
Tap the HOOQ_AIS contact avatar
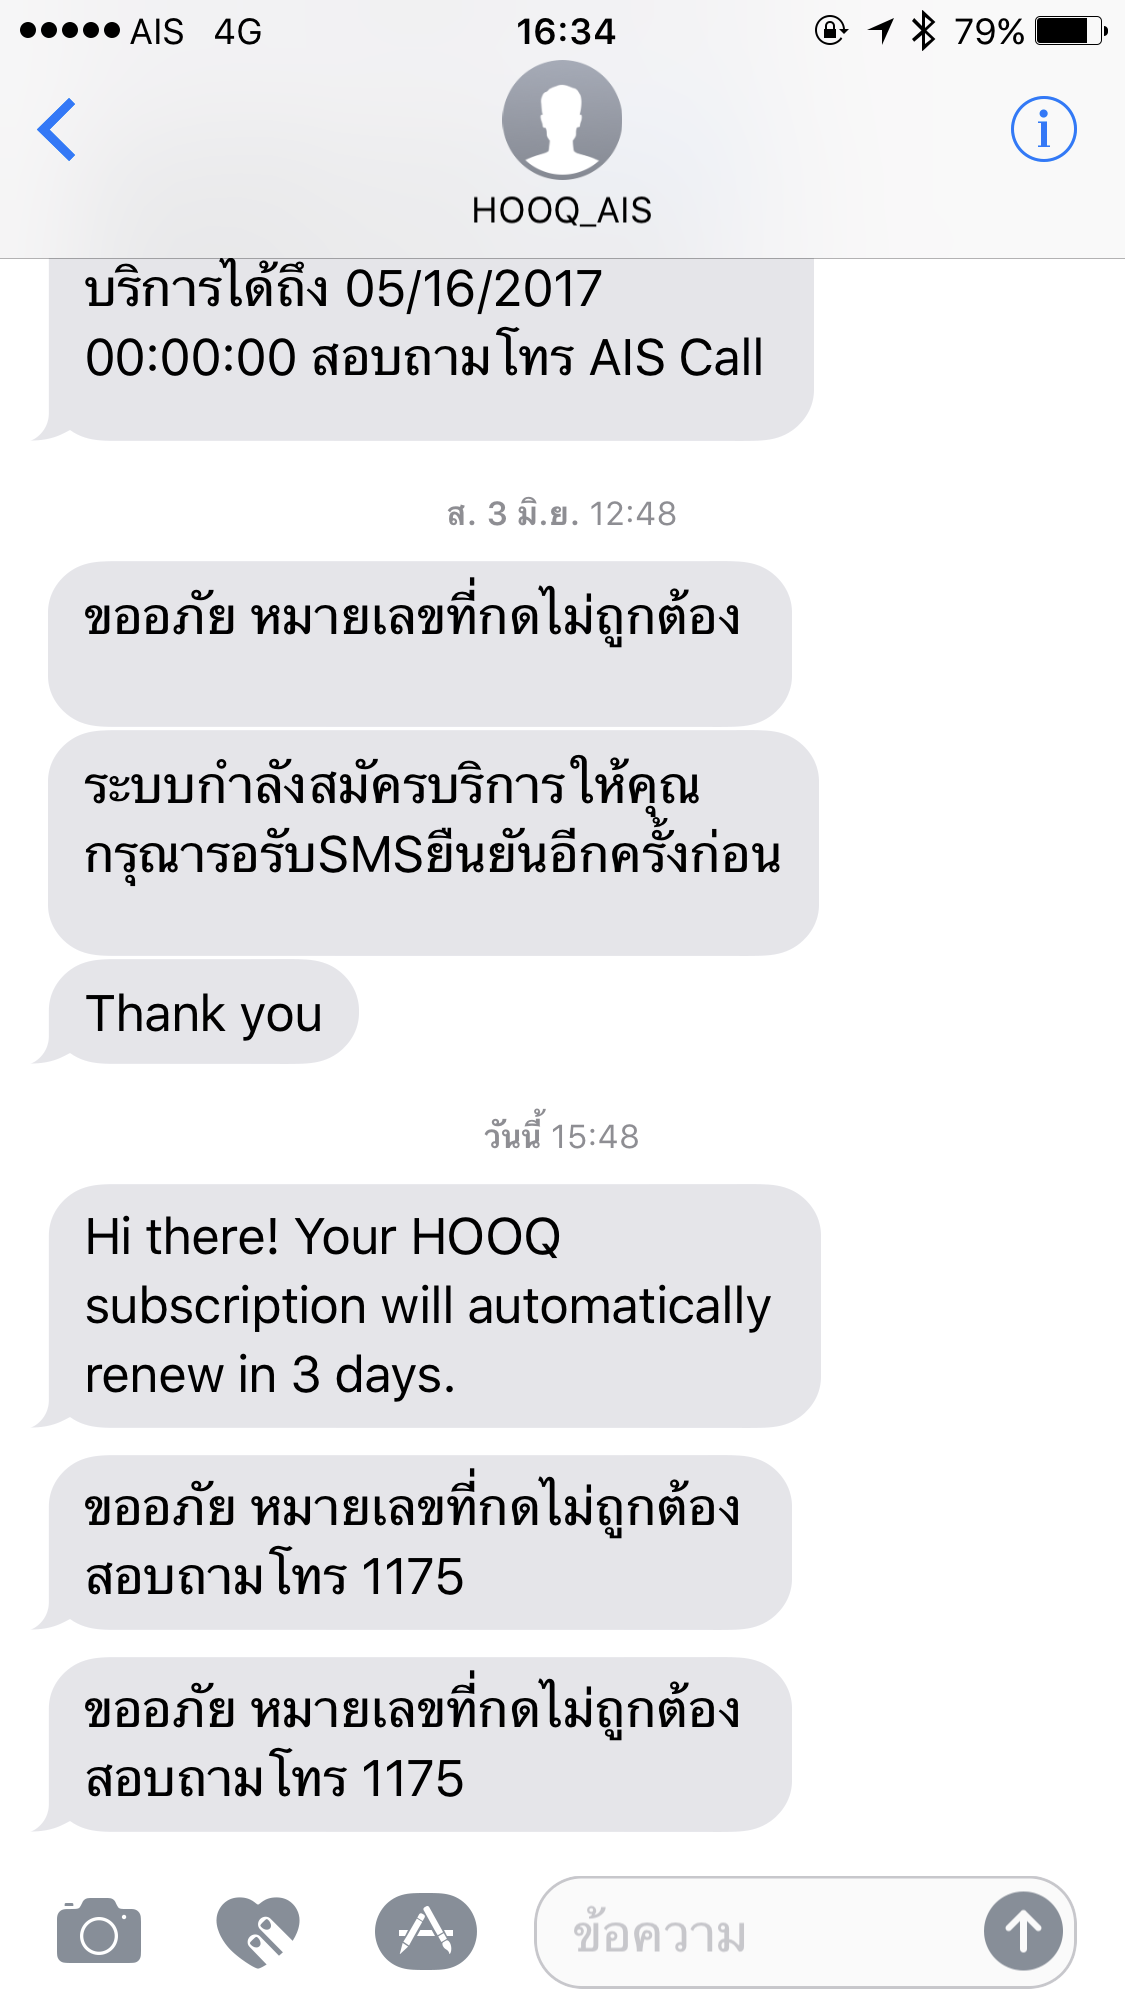(562, 120)
